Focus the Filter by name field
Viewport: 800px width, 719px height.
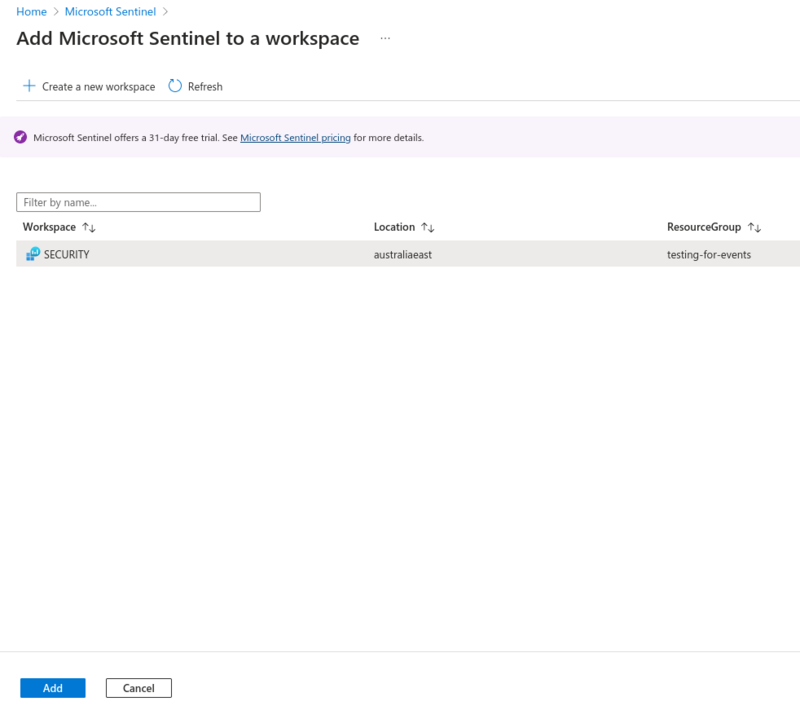pyautogui.click(x=138, y=202)
